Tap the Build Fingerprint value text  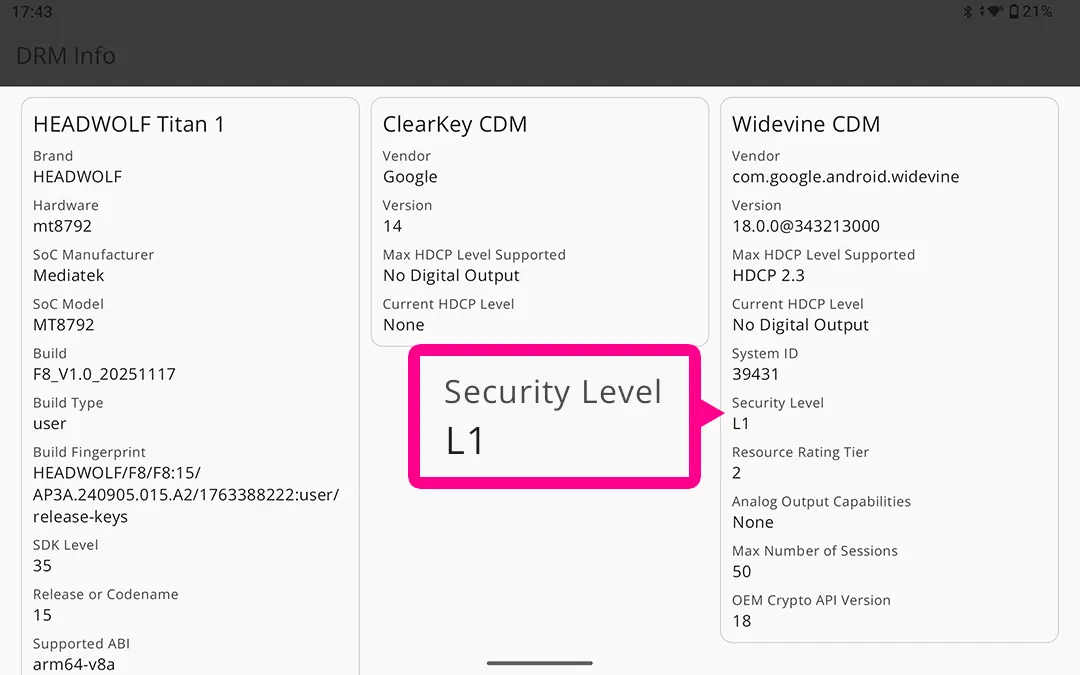[x=186, y=495]
